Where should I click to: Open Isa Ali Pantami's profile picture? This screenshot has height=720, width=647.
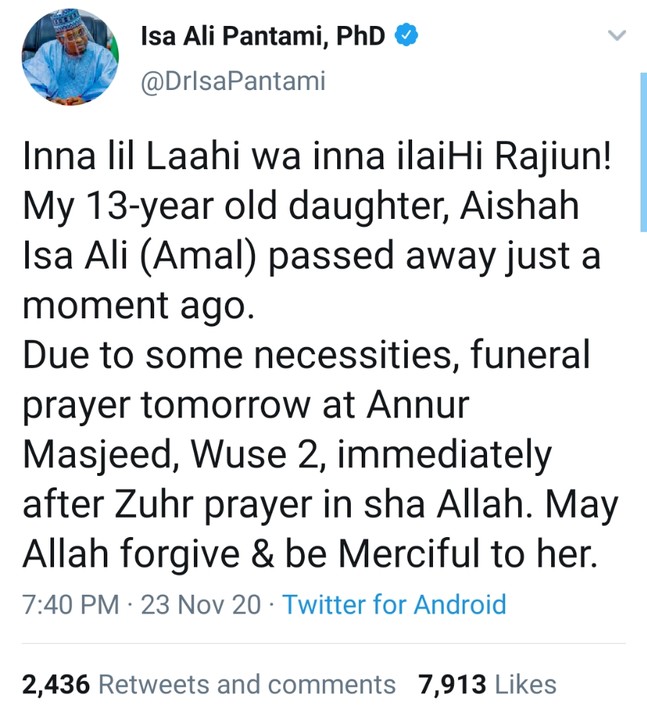click(x=66, y=63)
